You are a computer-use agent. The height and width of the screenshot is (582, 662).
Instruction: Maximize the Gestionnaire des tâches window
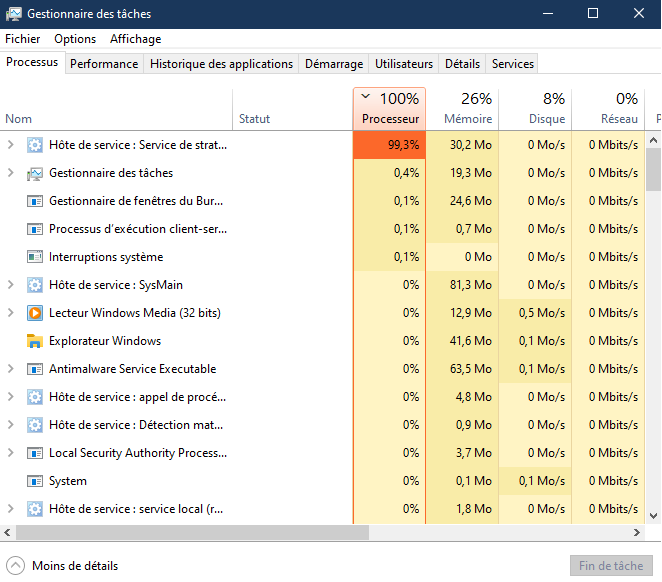click(593, 14)
